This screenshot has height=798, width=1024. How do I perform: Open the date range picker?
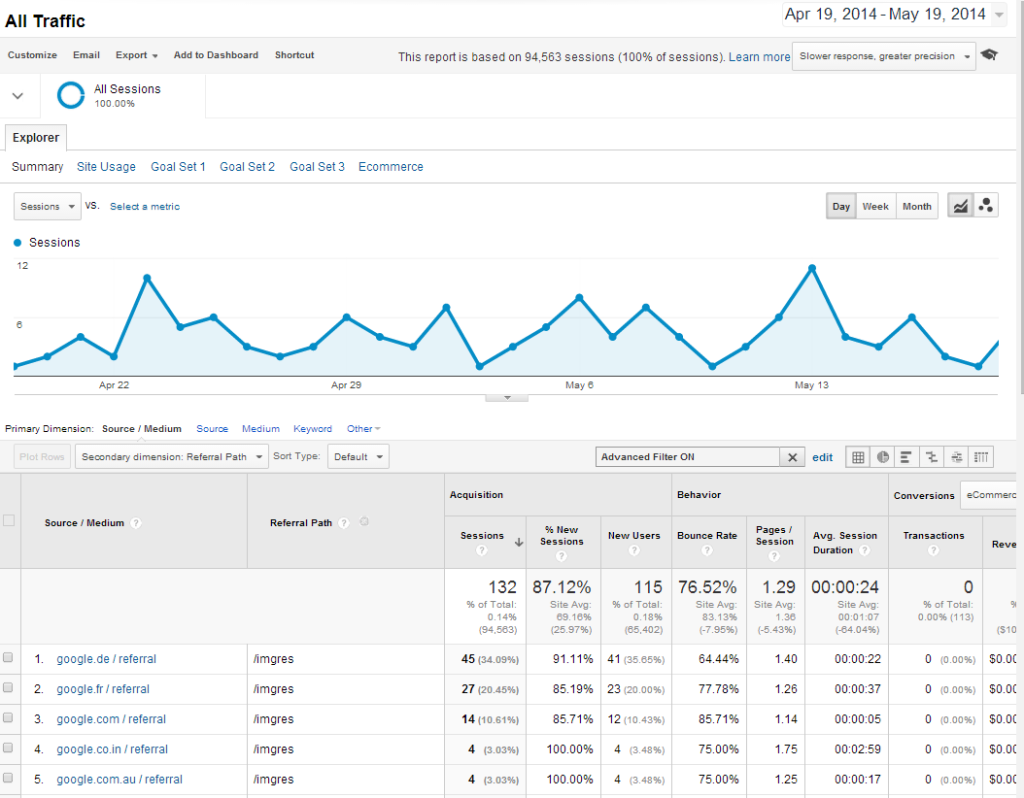tap(894, 14)
